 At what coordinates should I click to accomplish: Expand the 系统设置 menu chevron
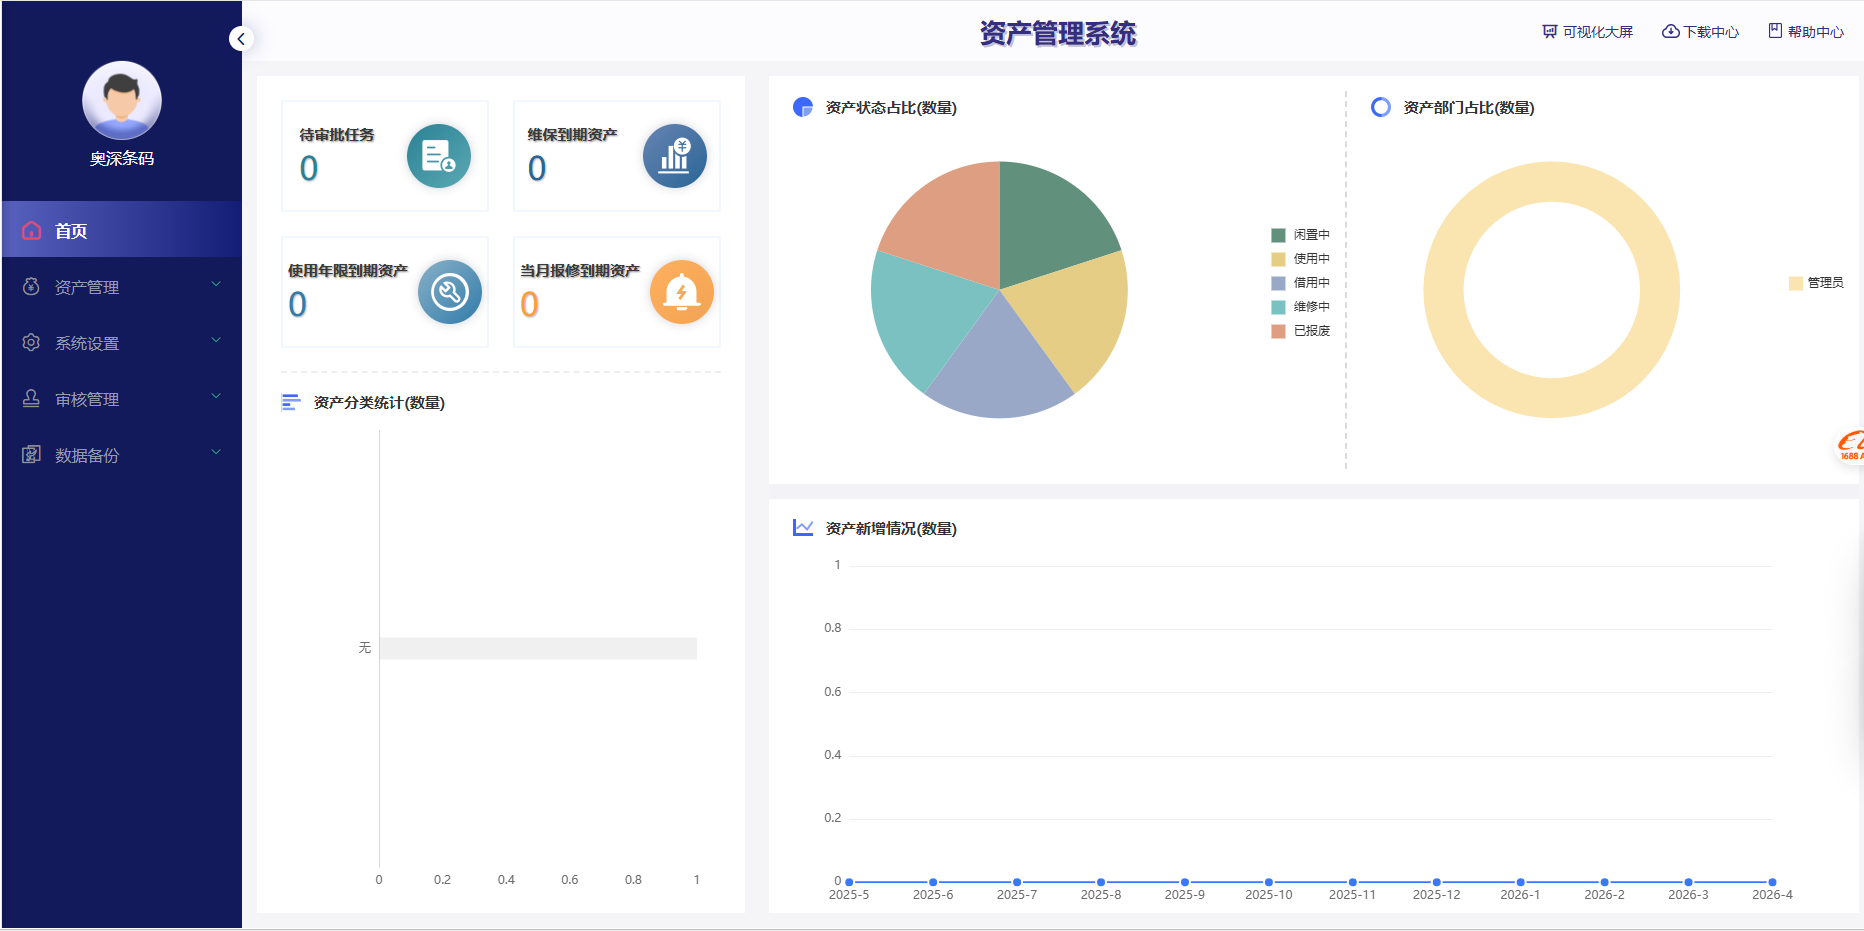point(216,341)
